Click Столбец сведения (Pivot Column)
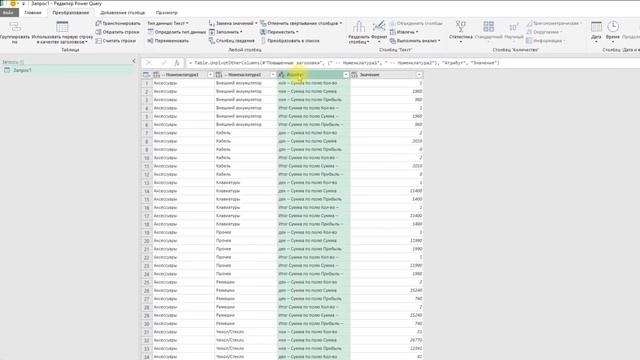 tap(231, 41)
